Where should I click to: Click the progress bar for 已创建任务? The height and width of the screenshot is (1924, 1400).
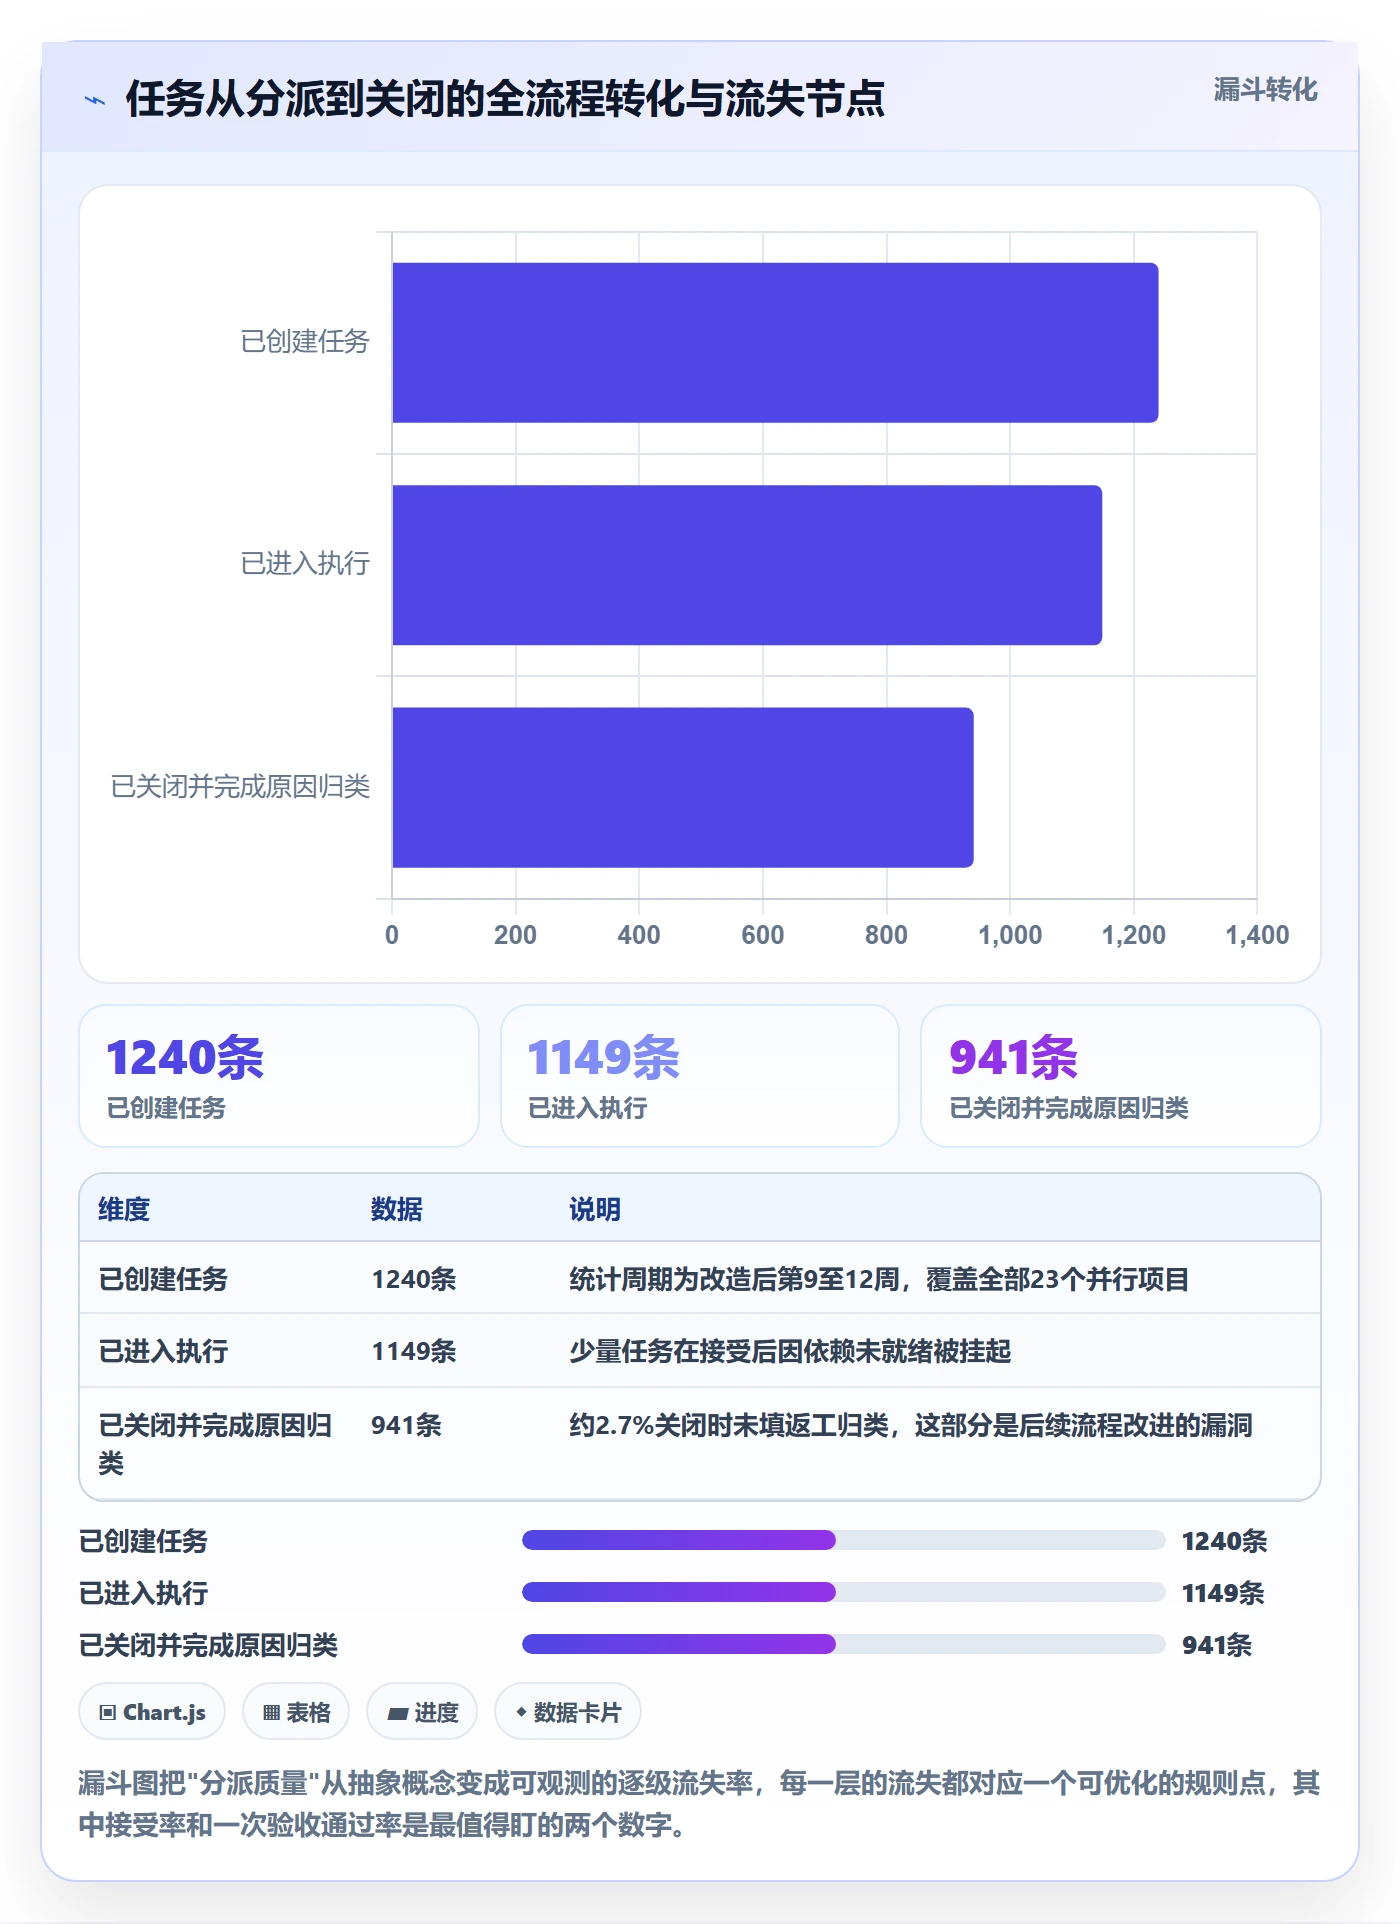(844, 1540)
